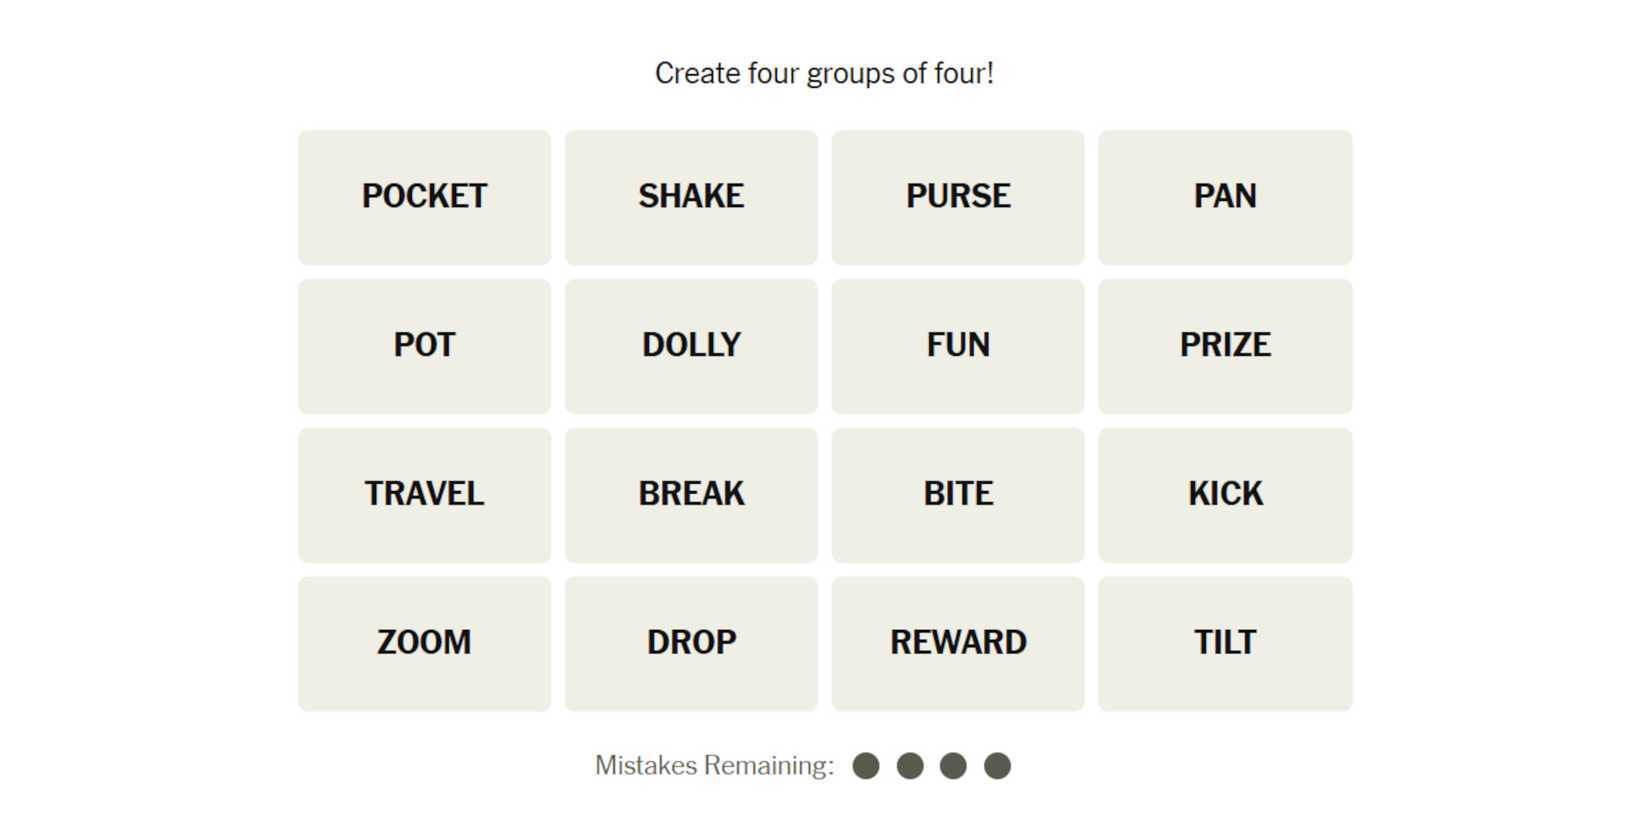Choose the TILT tile

(1225, 643)
